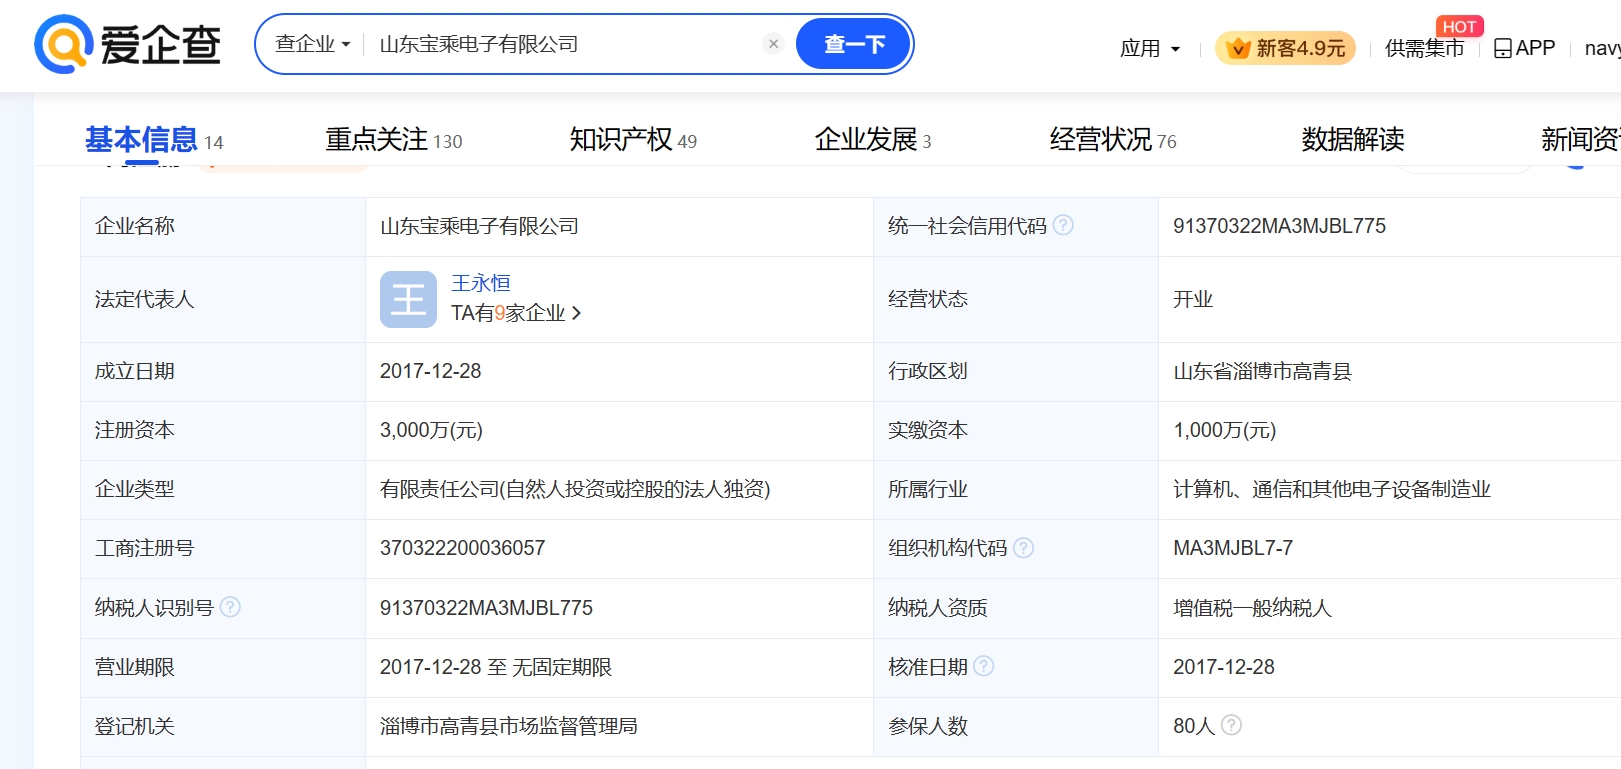This screenshot has height=769, width=1621.
Task: Click paid-in capital 1,000万(元)
Action: point(1224,430)
